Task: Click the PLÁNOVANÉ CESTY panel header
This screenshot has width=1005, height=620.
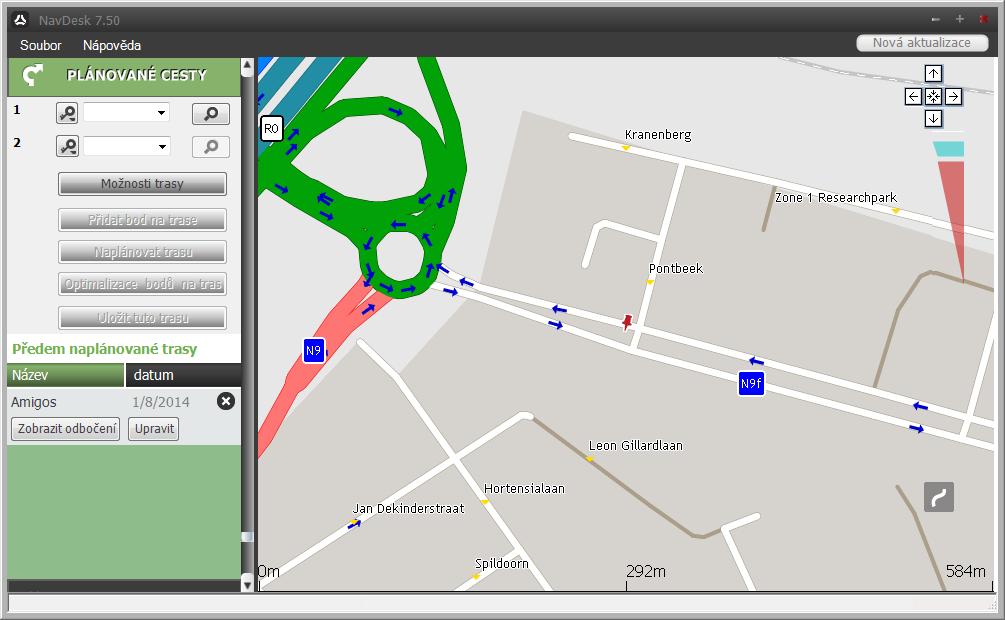Action: (124, 76)
